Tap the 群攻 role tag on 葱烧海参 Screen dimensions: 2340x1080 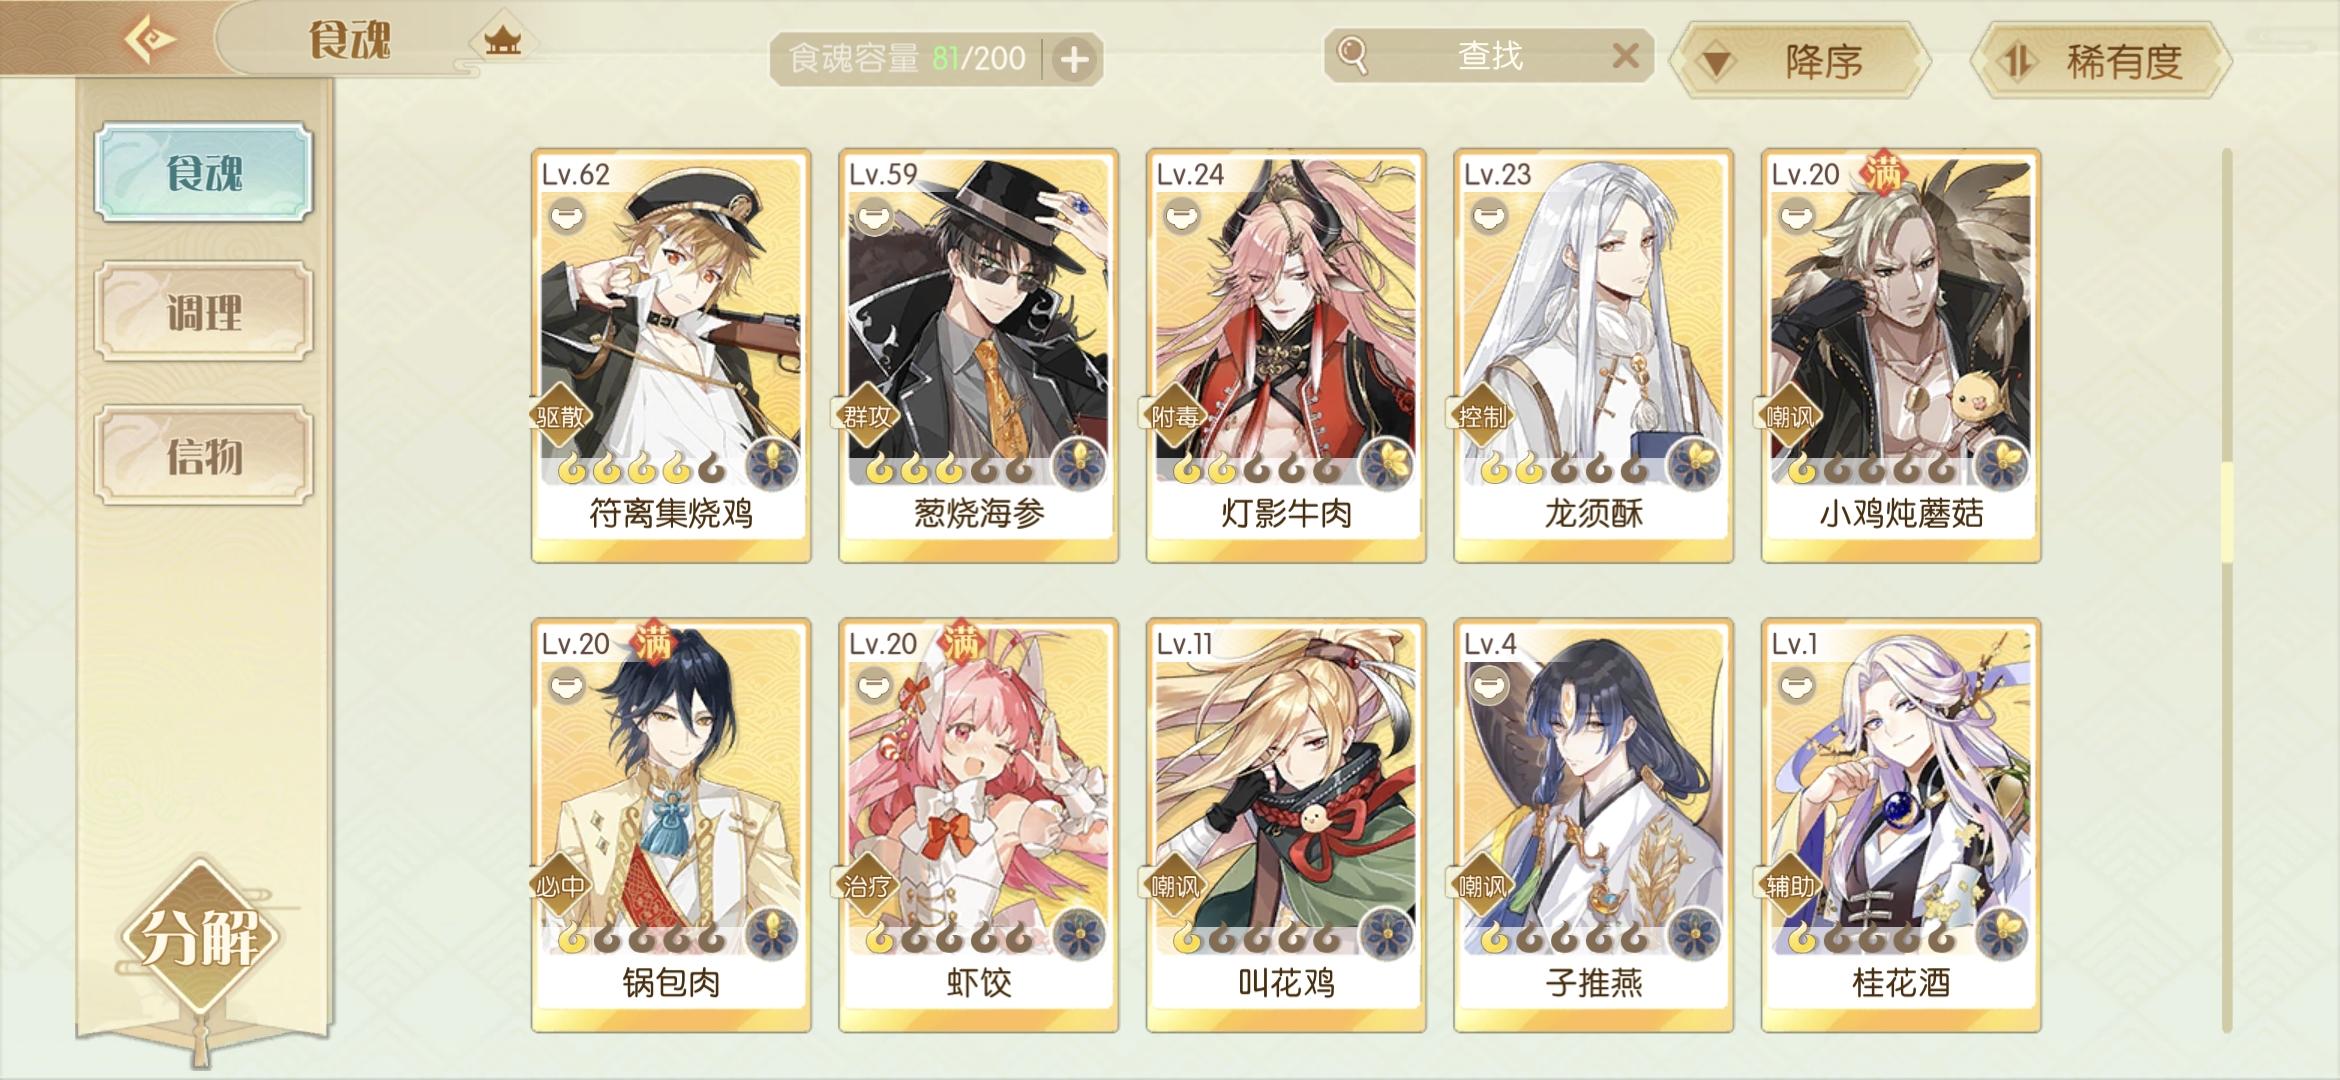(866, 416)
